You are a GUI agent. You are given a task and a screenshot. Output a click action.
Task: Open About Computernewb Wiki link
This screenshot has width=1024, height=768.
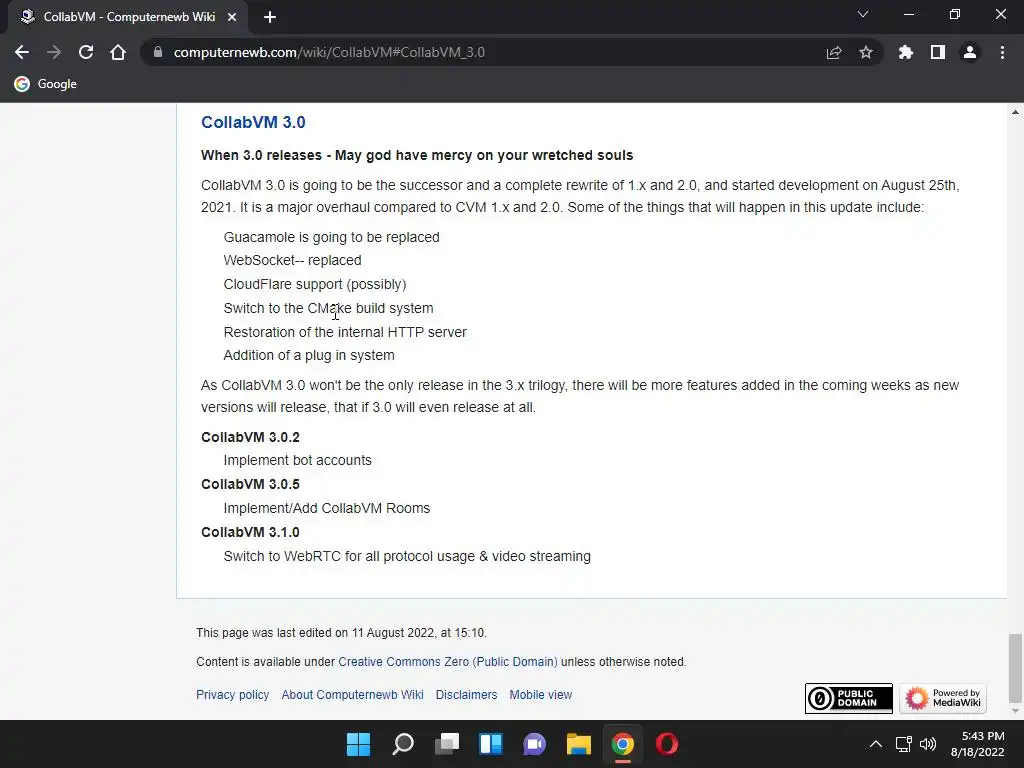pos(353,695)
